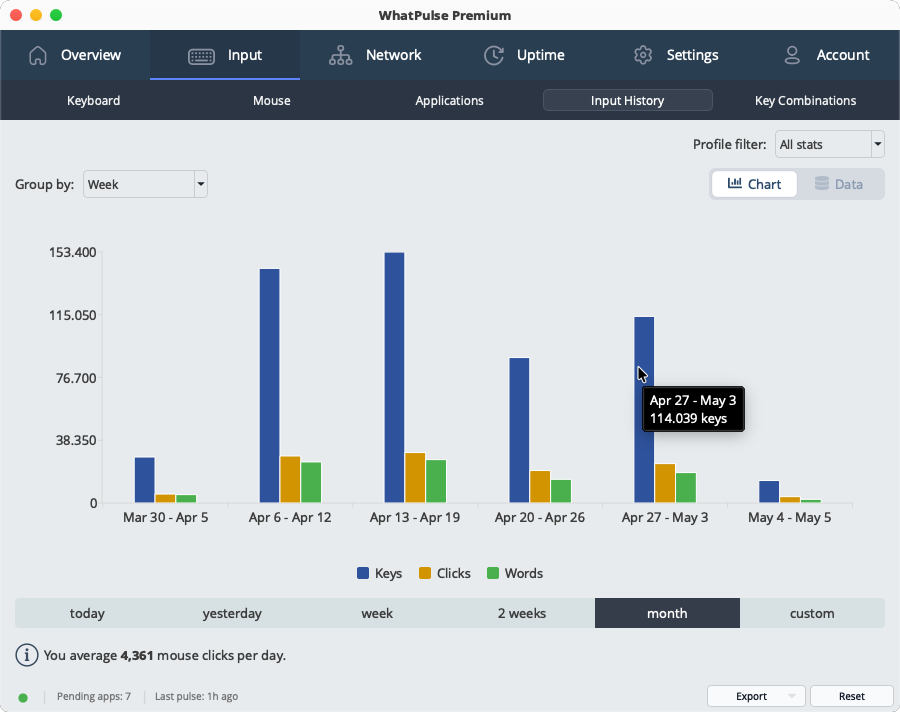Click the database icon in Data toggle
Screen dimensions: 900x712
(x=822, y=183)
